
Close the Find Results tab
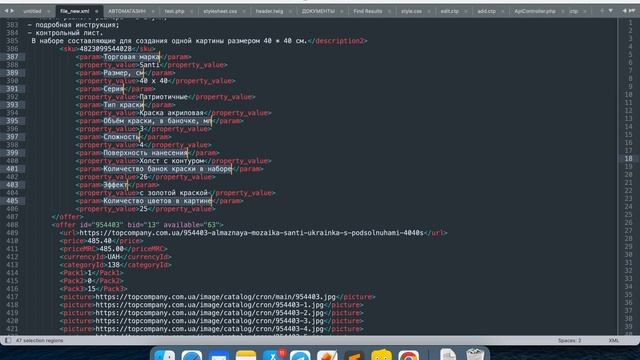pyautogui.click(x=389, y=11)
